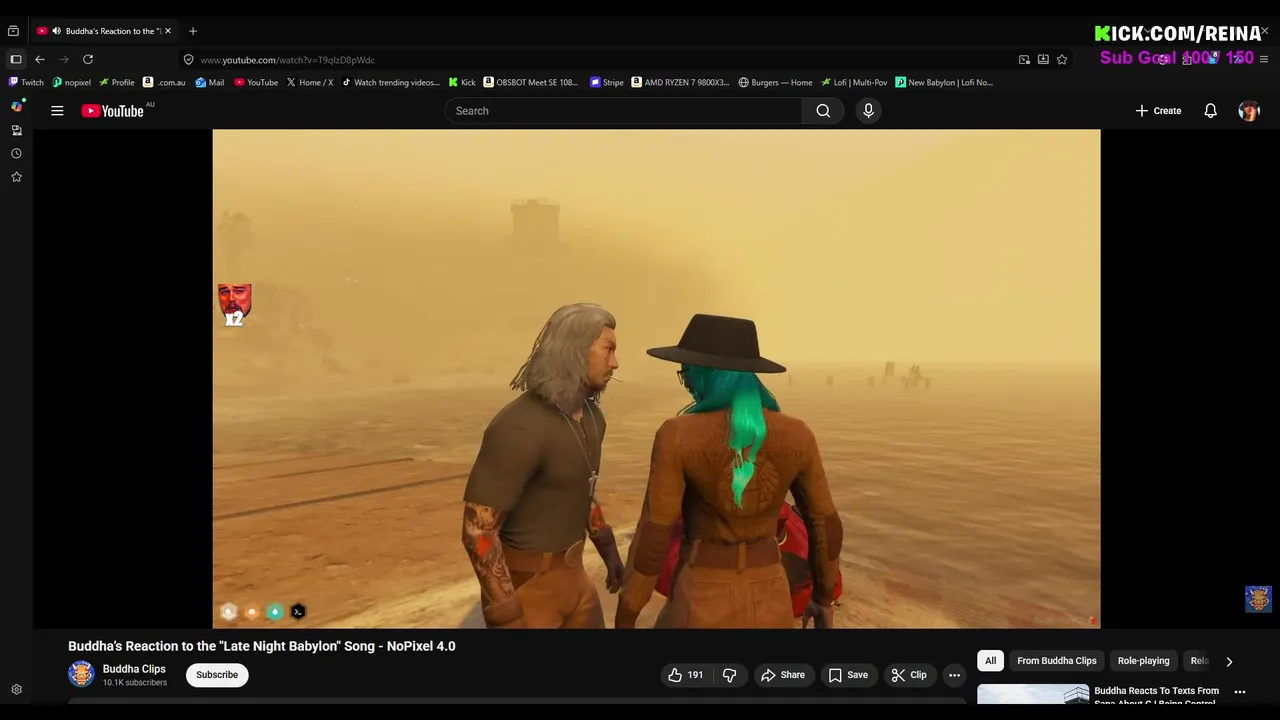The image size is (1280, 720).
Task: Open the sidebar history clock icon
Action: [x=16, y=153]
